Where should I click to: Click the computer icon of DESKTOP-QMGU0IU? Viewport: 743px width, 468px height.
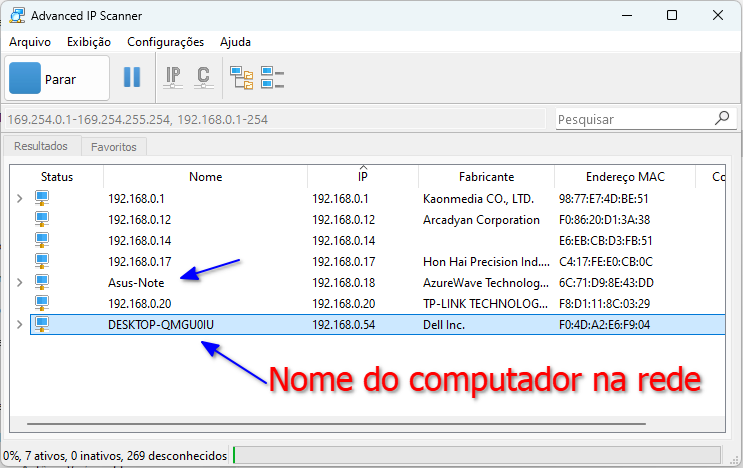coord(42,324)
